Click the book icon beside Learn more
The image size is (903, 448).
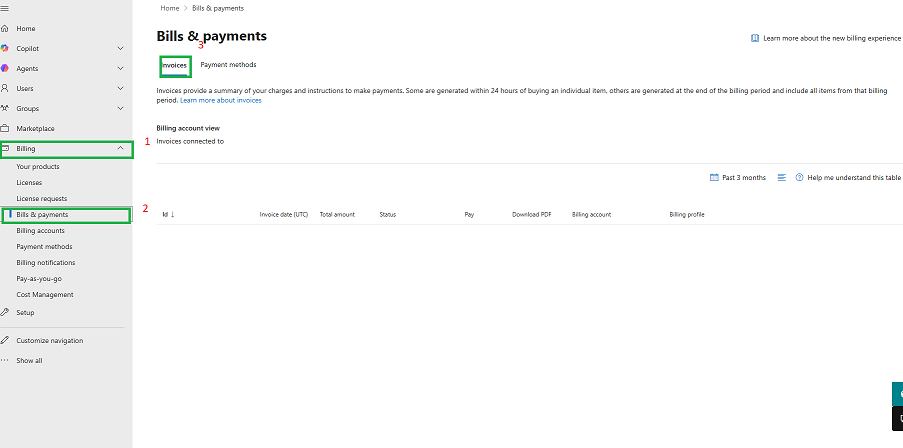(754, 38)
